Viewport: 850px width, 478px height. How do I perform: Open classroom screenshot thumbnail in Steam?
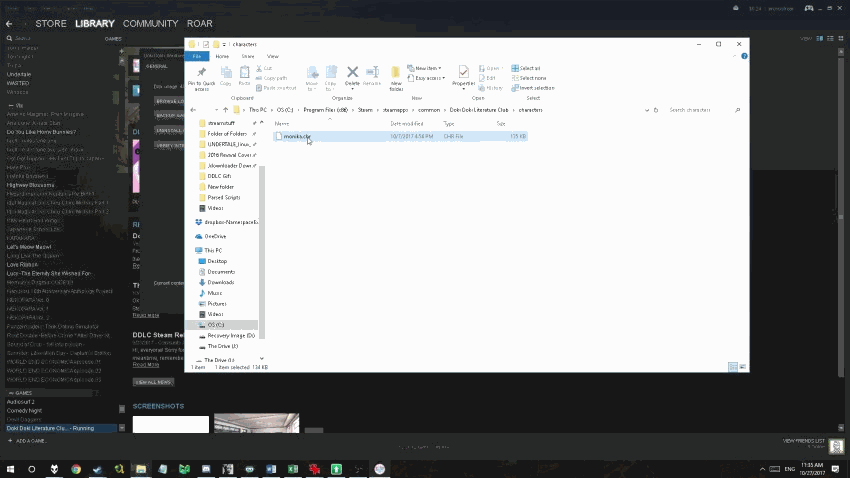[x=256, y=423]
